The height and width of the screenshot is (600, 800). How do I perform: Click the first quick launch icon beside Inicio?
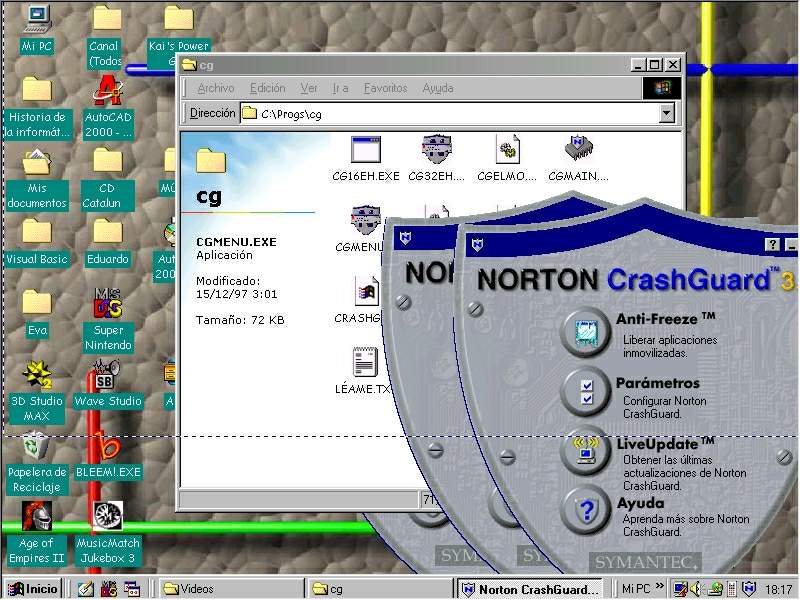tap(86, 589)
